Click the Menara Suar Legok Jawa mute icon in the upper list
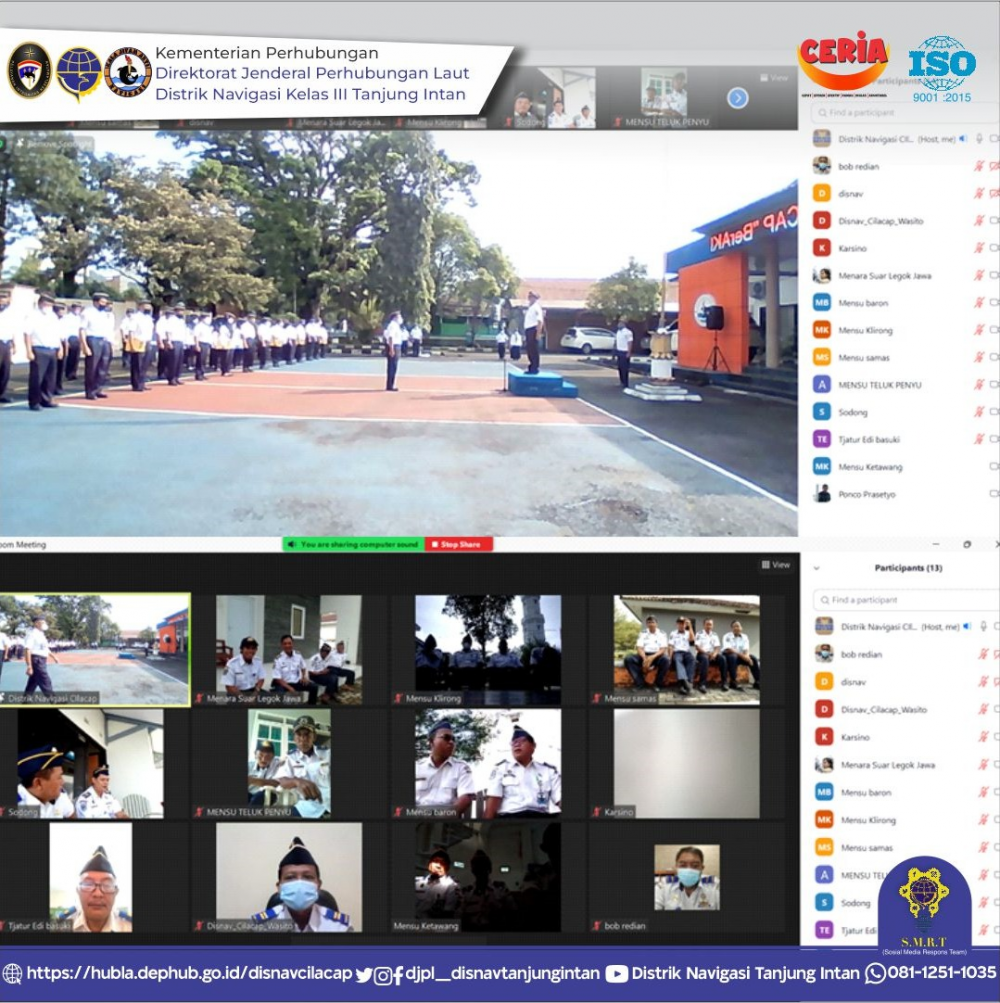This screenshot has height=1003, width=1000. coord(978,276)
